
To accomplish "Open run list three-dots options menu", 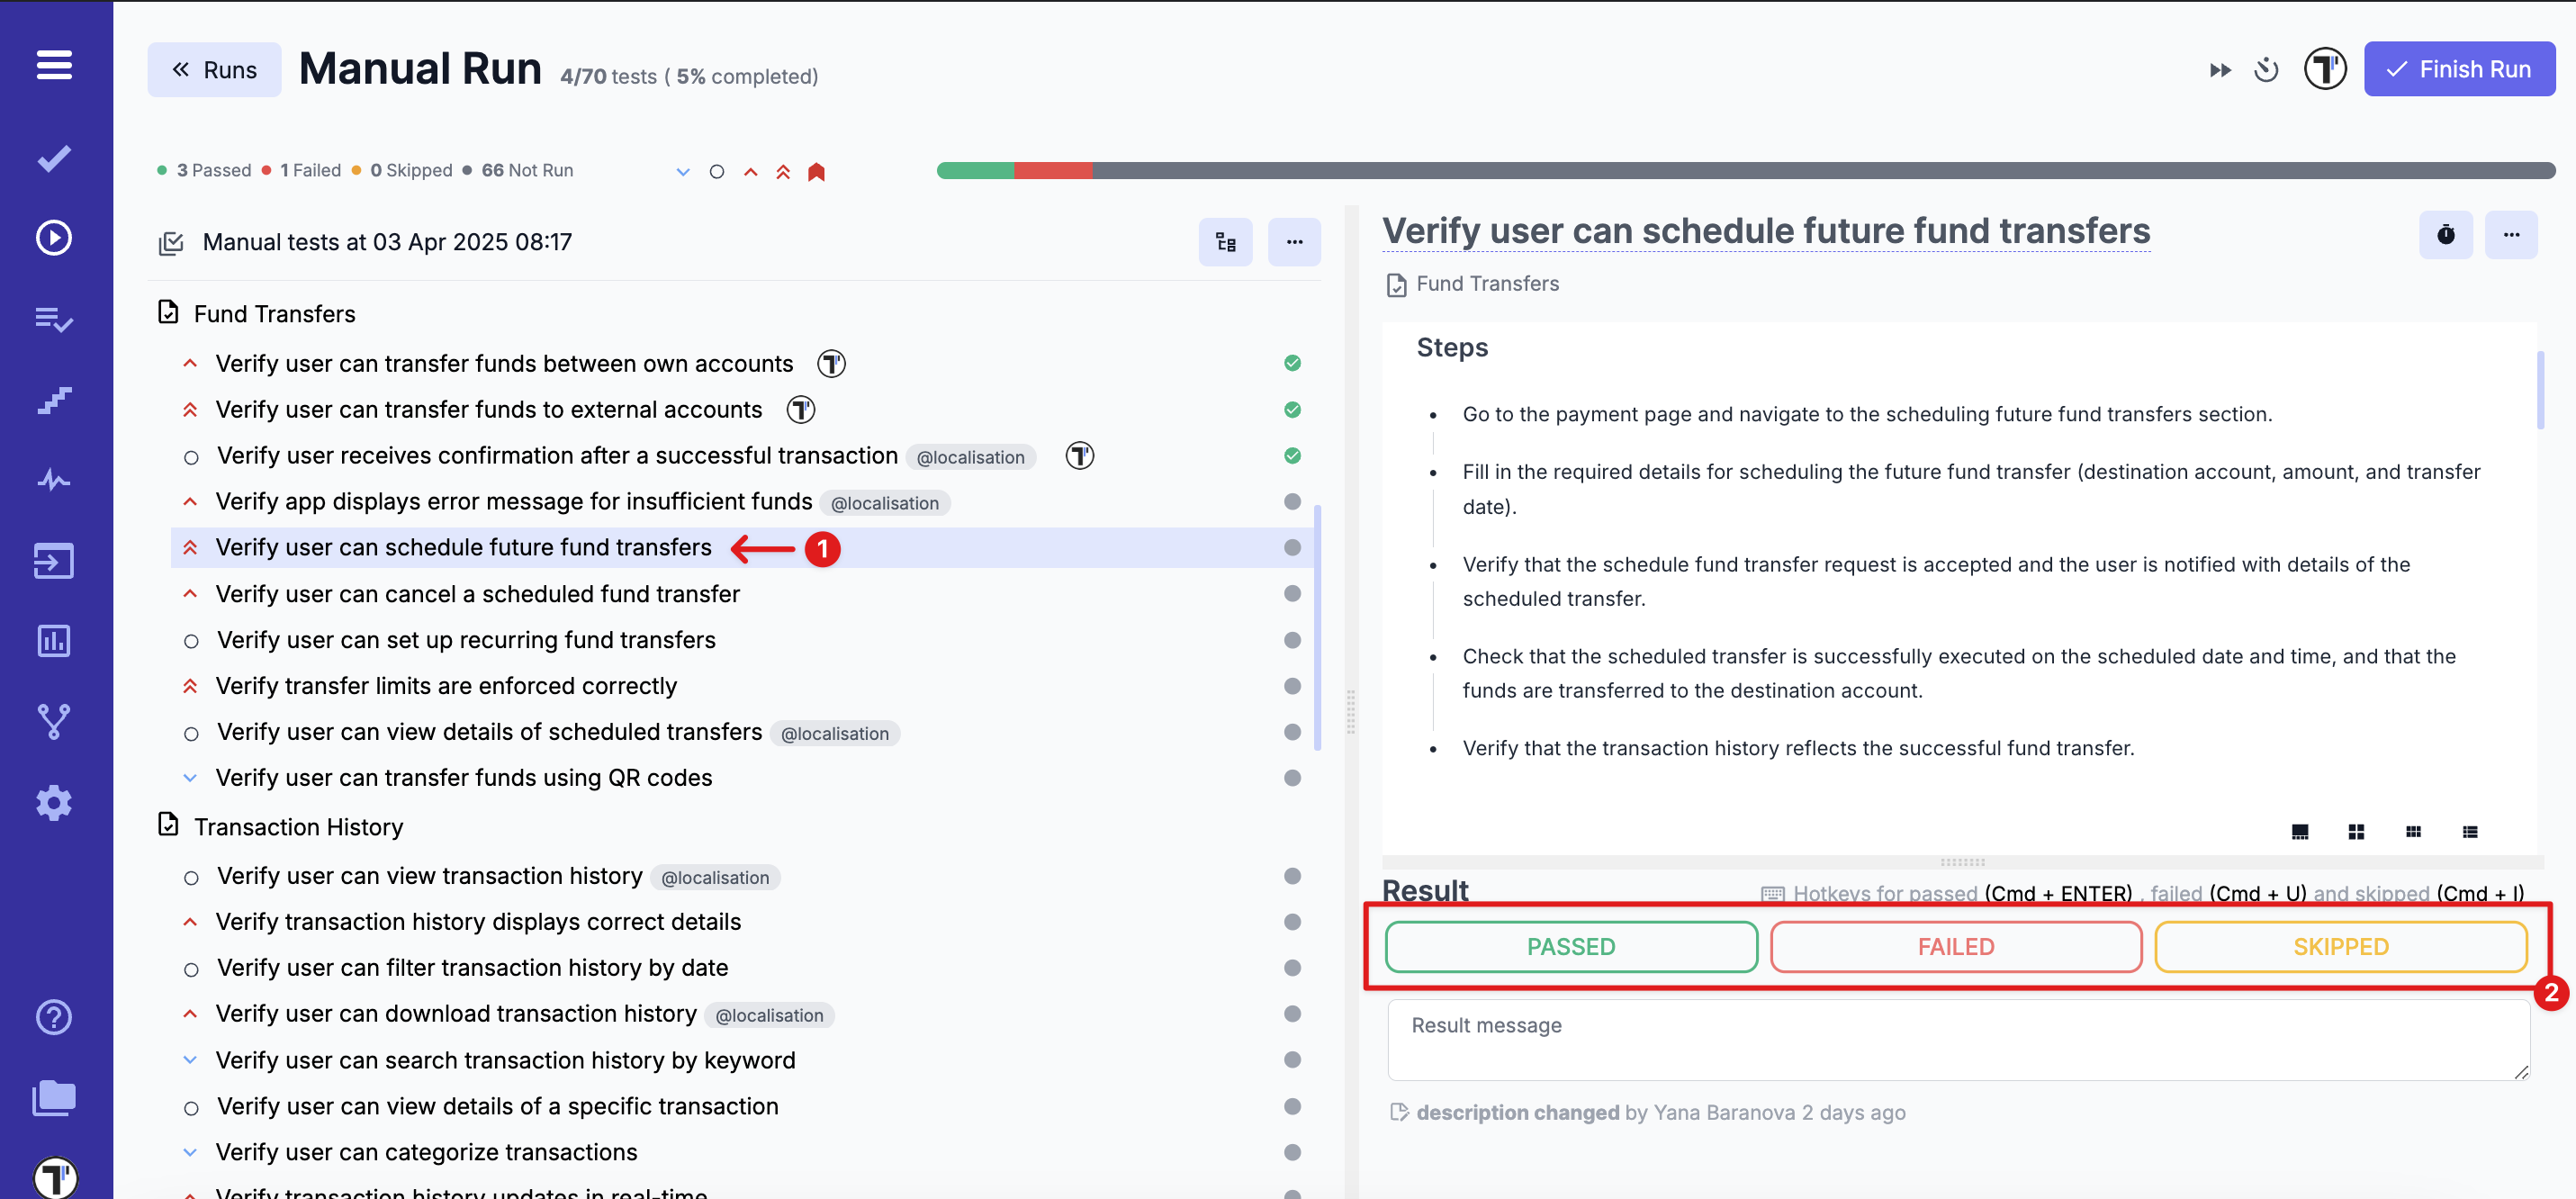I will tap(1294, 242).
